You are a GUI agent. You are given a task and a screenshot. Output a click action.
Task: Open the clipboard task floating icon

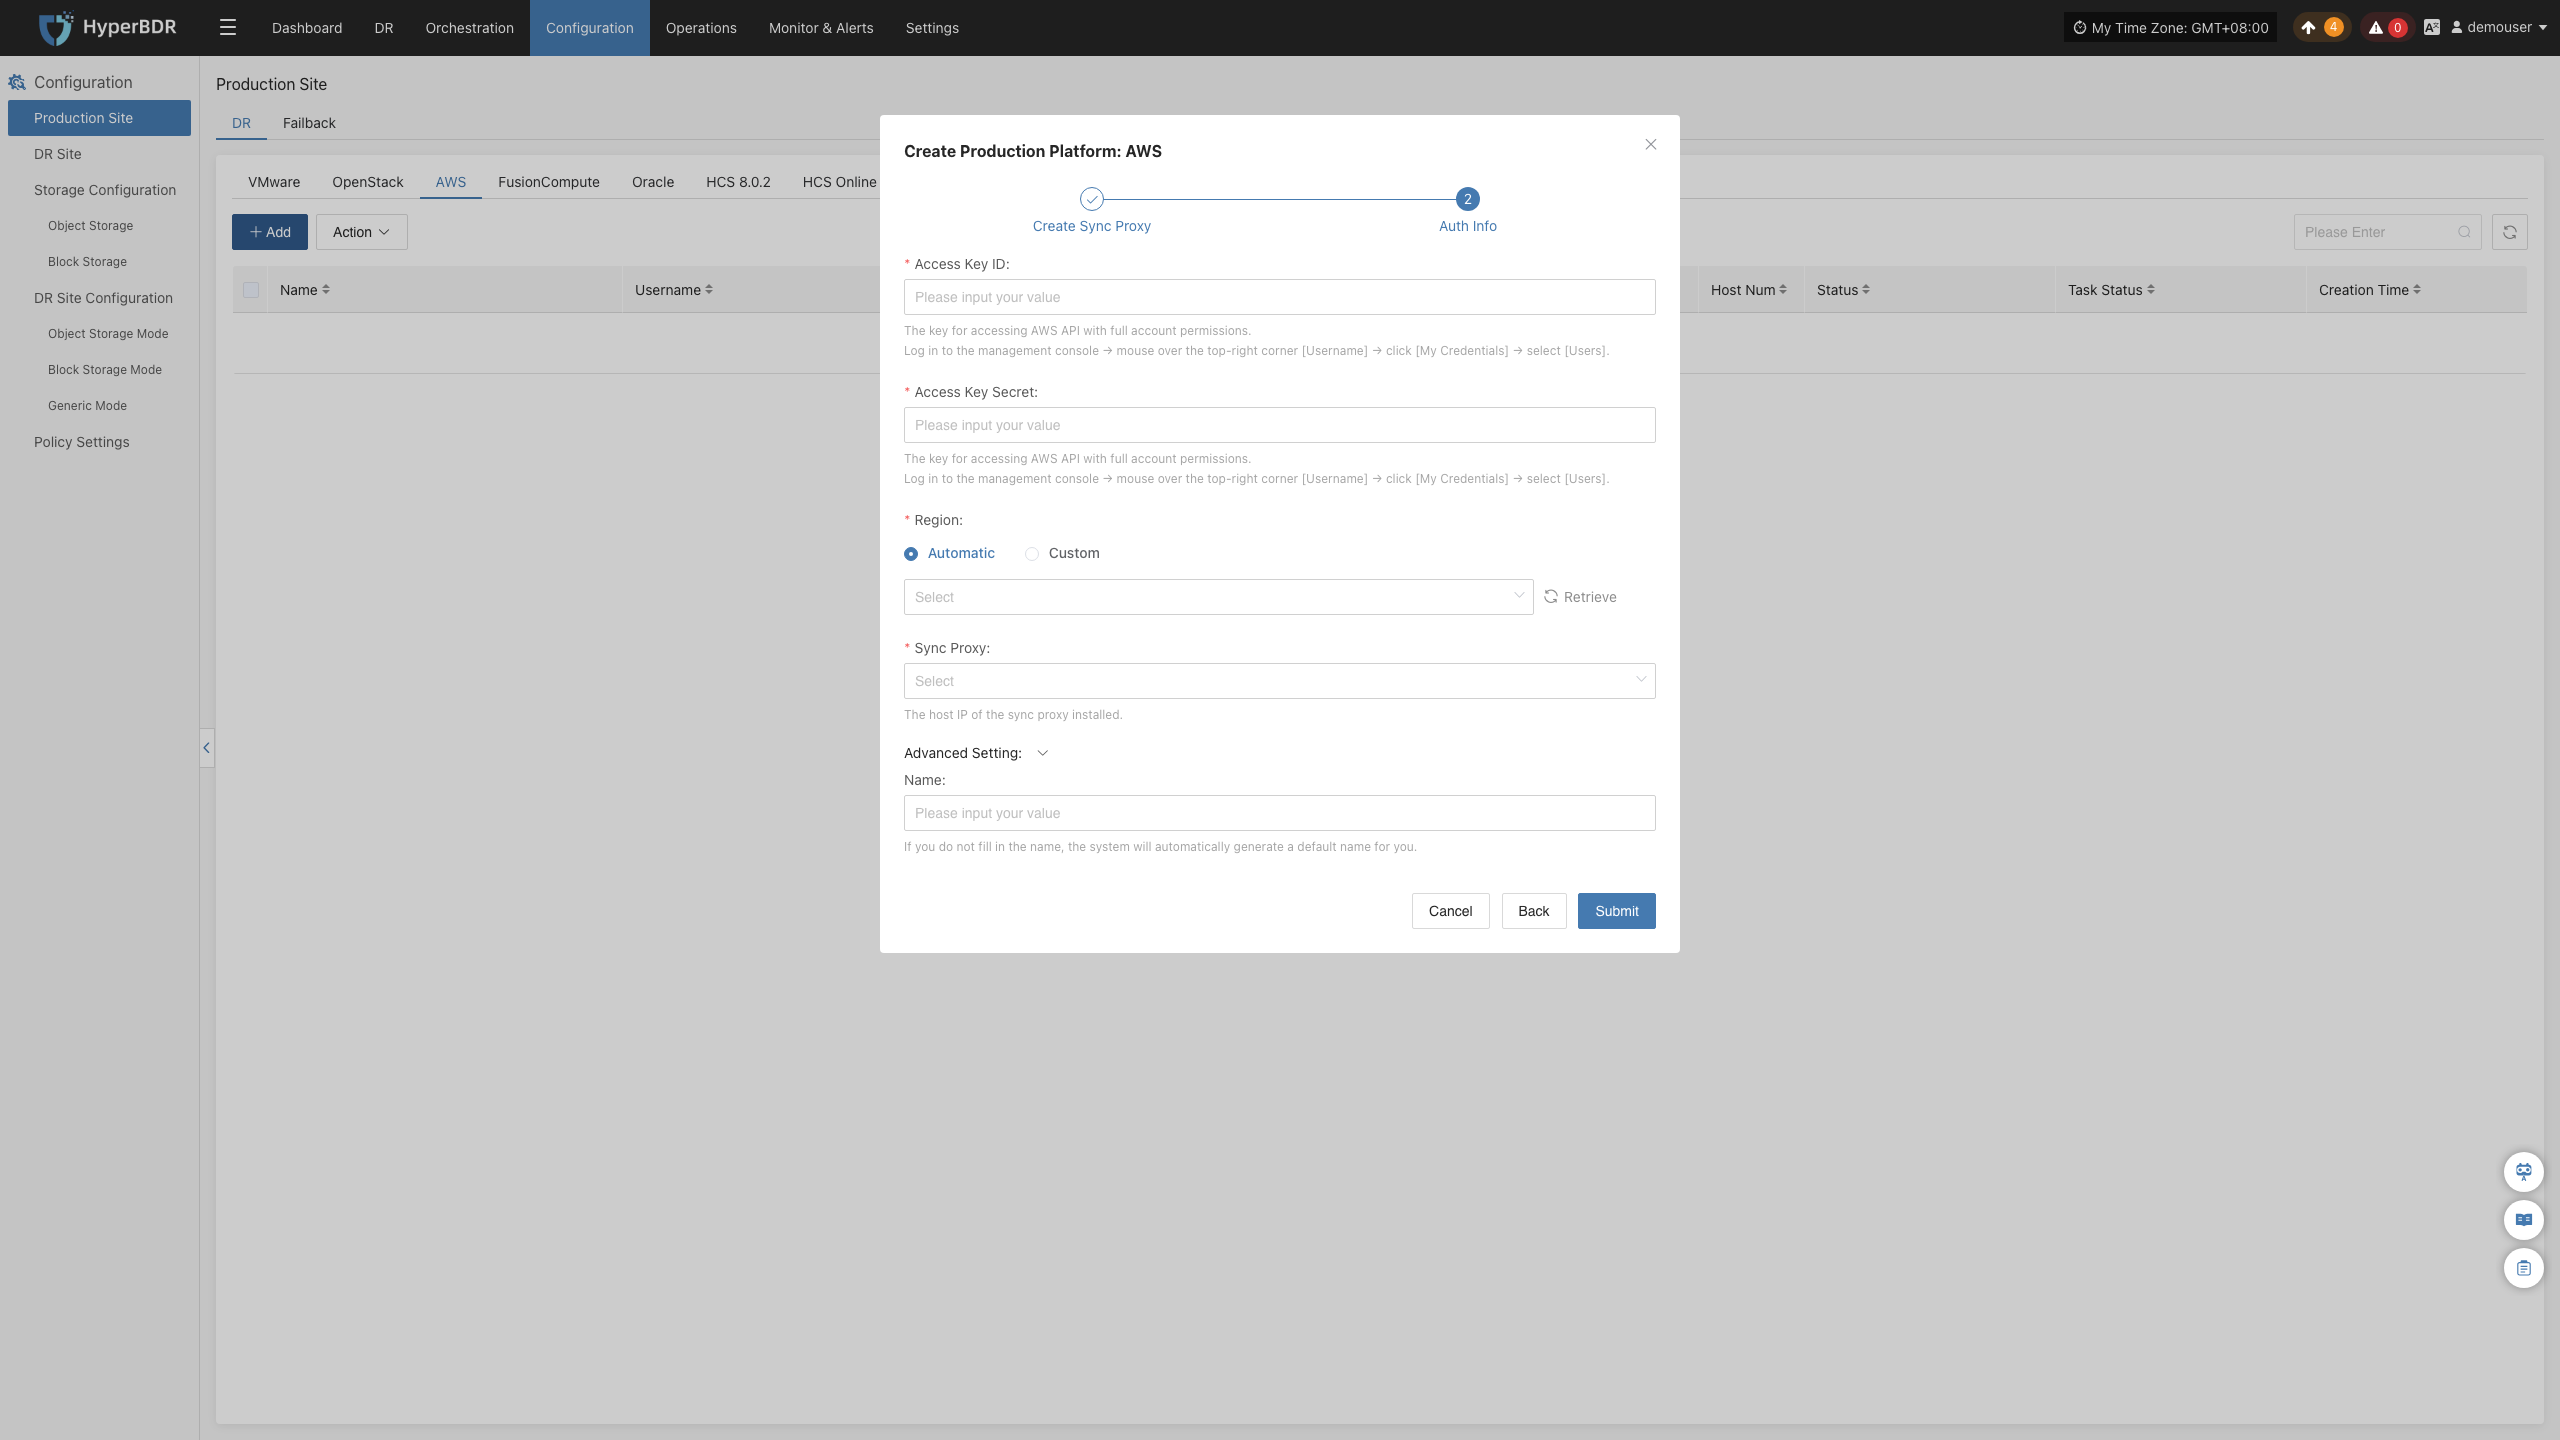tap(2524, 1268)
